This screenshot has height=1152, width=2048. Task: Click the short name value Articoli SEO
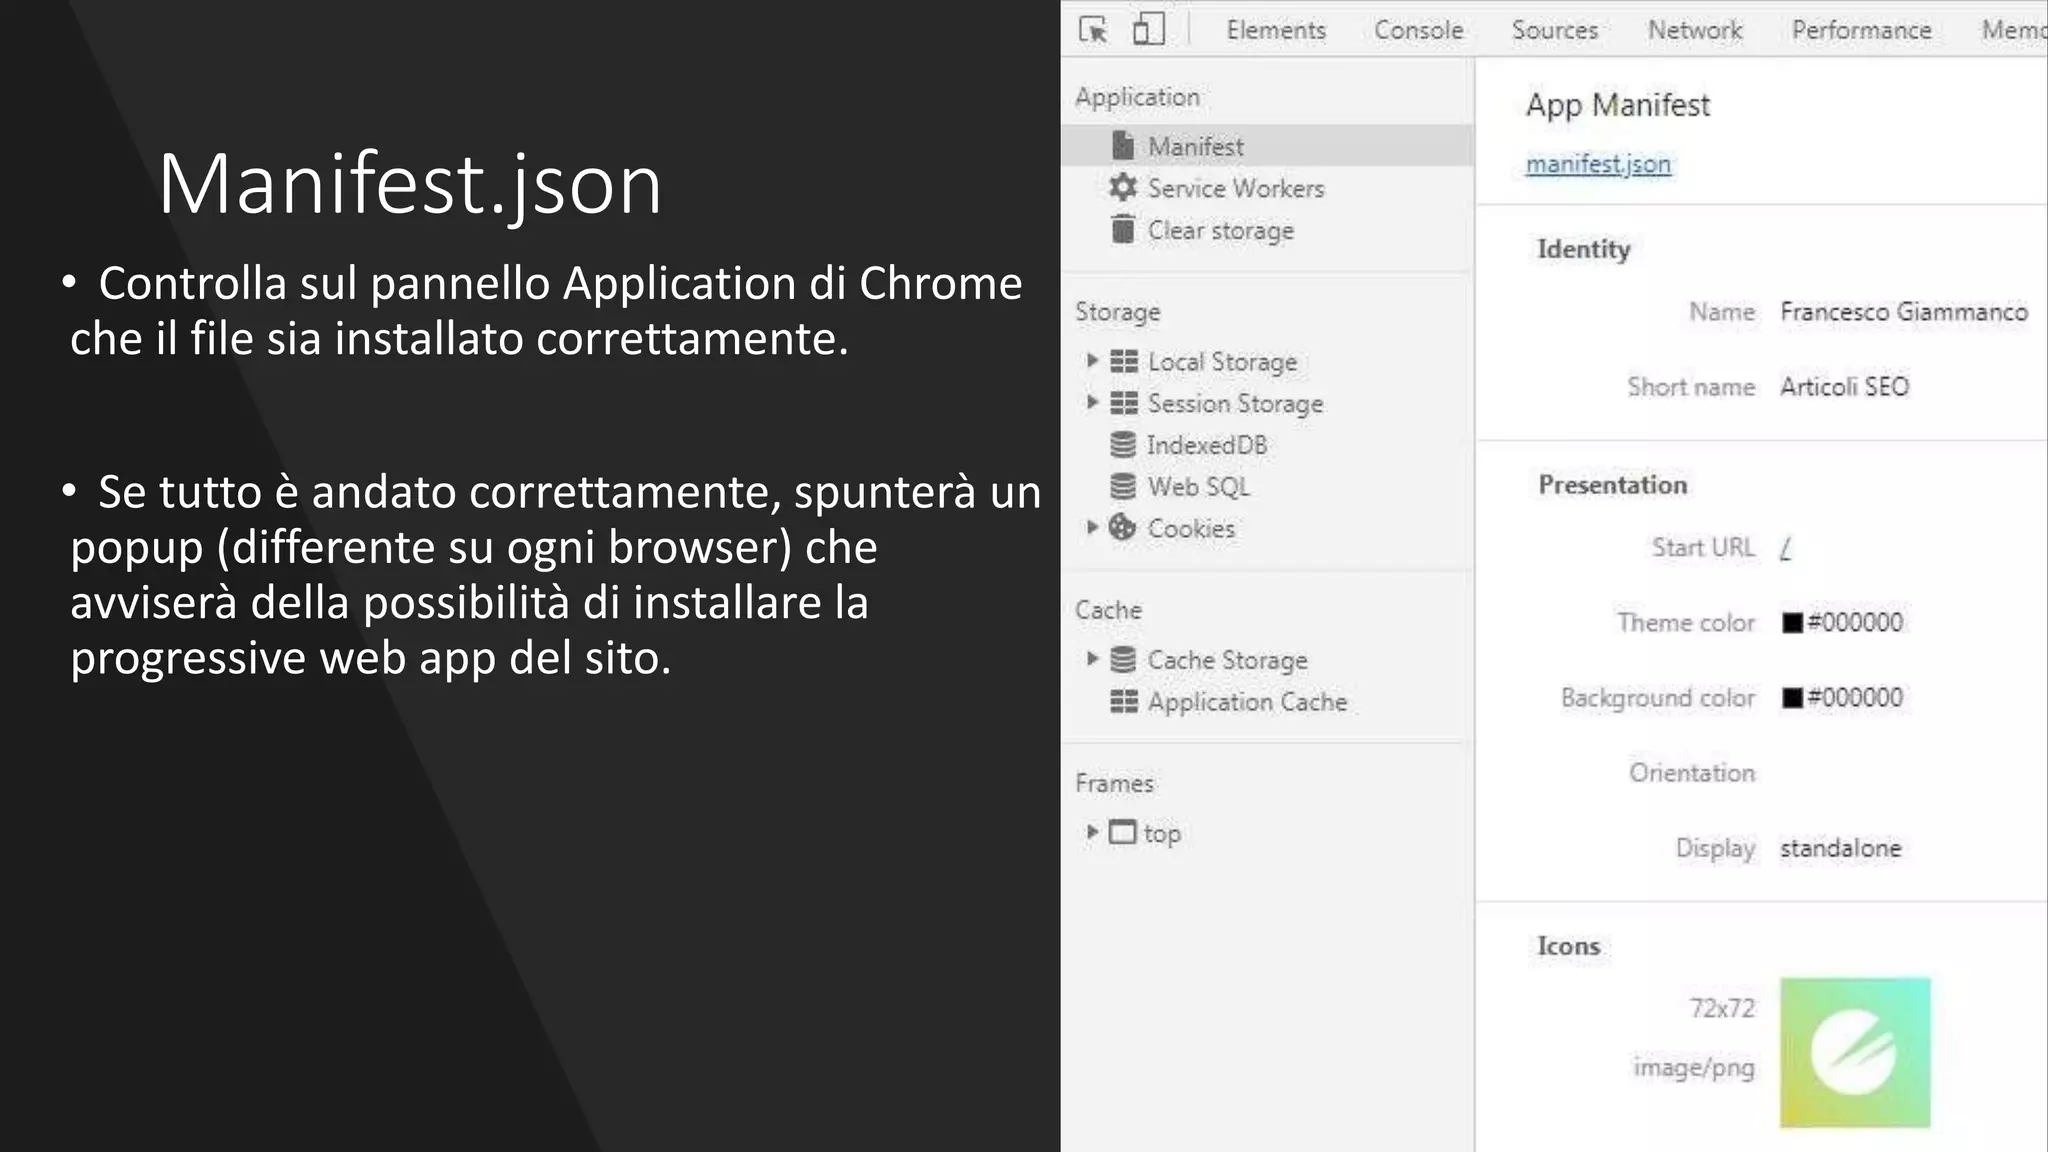[x=1844, y=387]
